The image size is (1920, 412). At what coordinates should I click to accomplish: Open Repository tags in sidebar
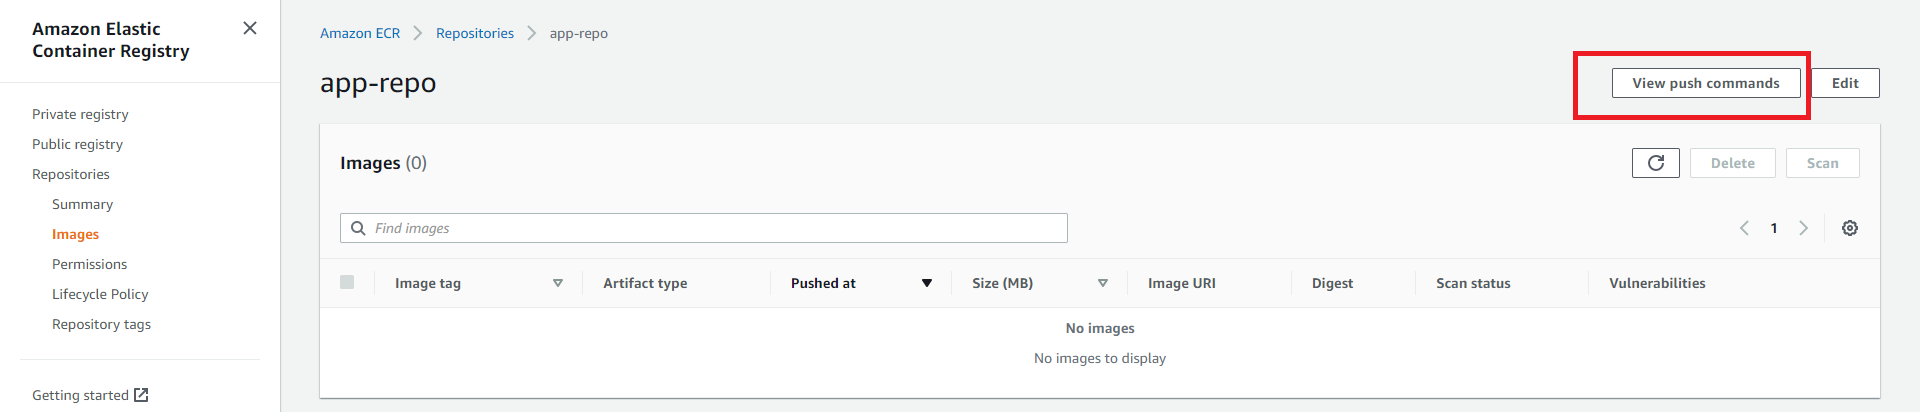[101, 324]
